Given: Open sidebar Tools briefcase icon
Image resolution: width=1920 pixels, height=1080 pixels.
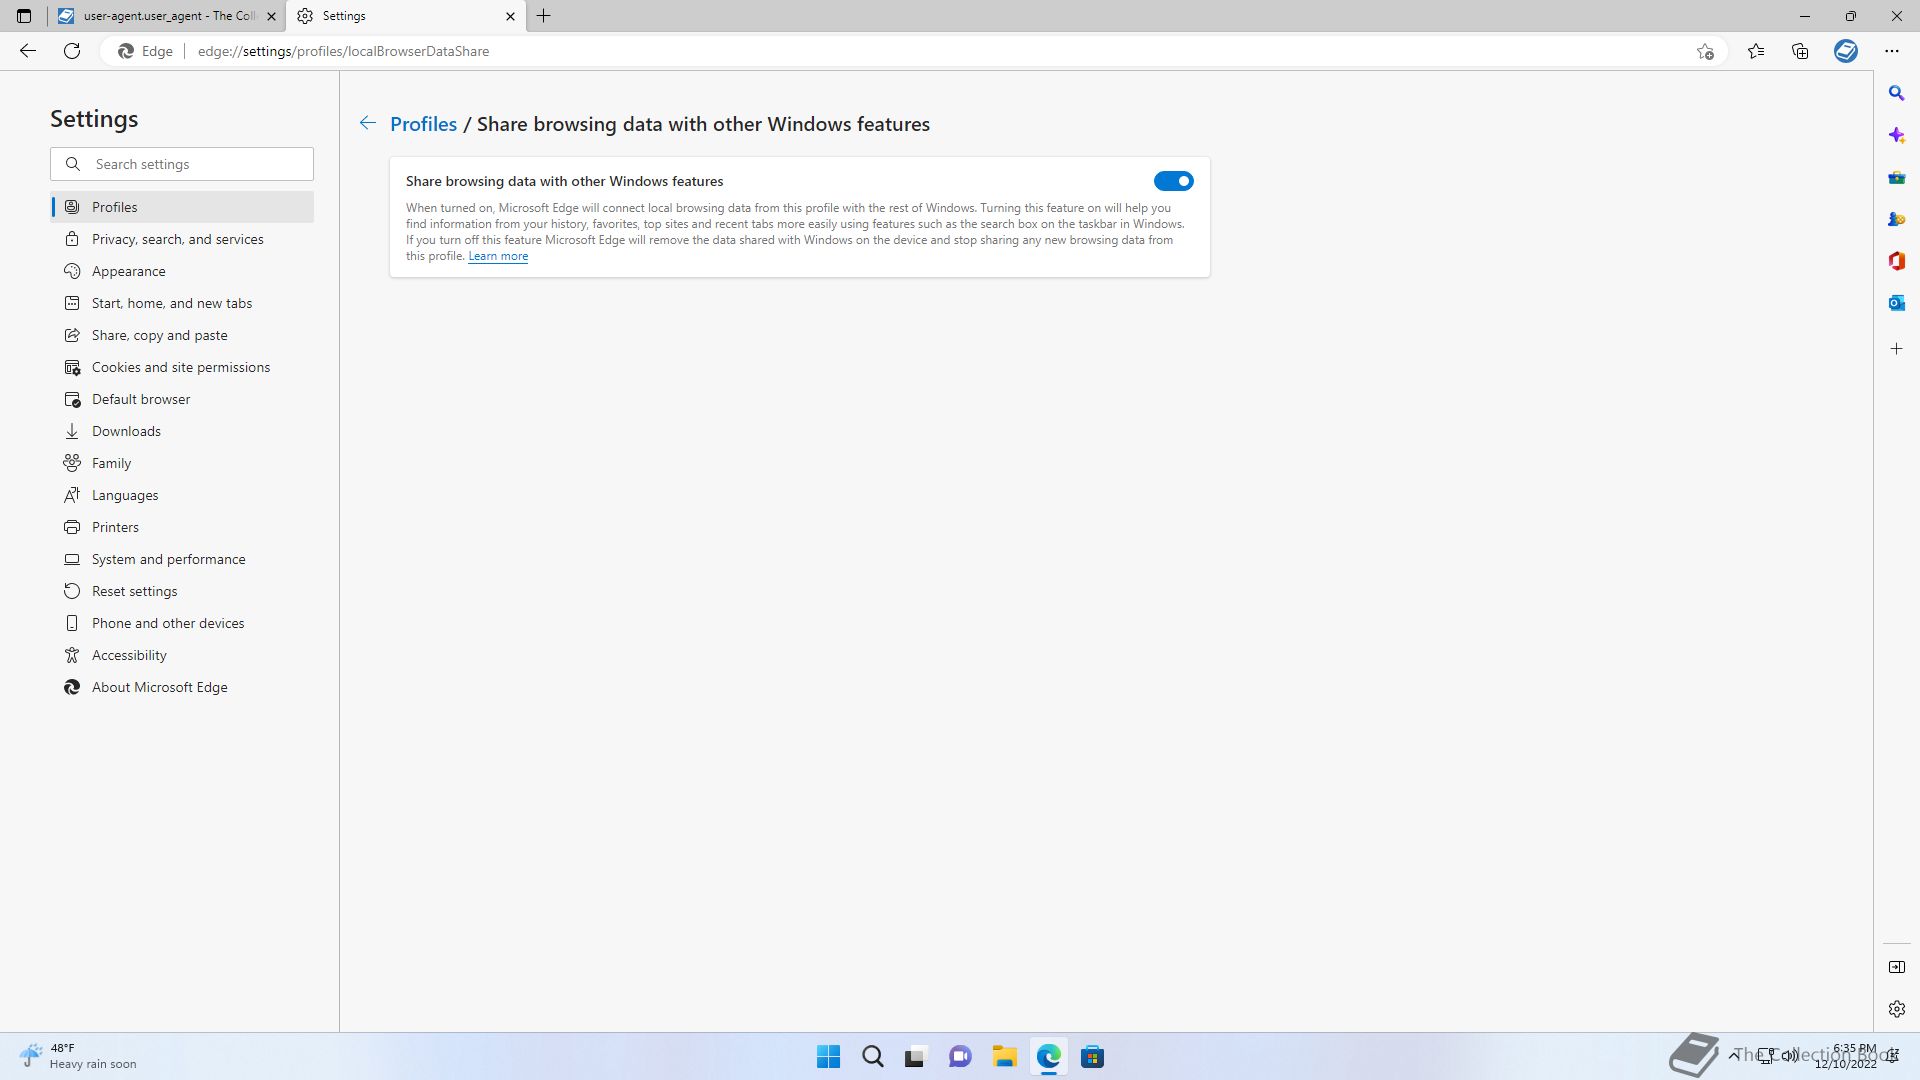Looking at the screenshot, I should click(1897, 177).
